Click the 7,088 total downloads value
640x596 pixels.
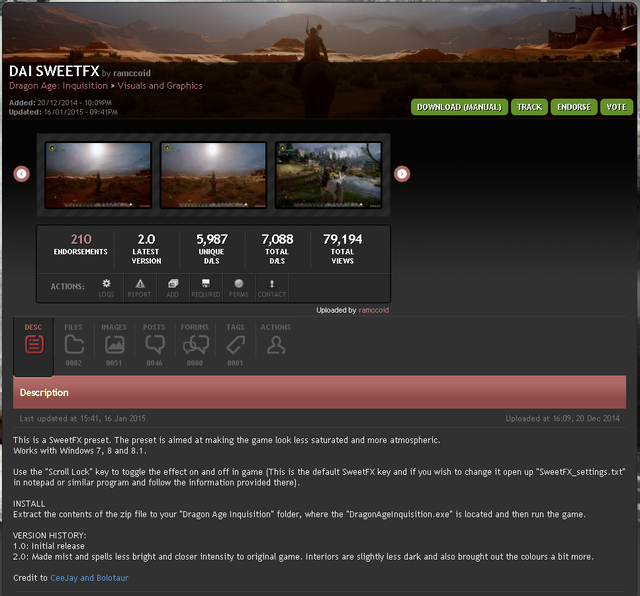click(x=277, y=239)
